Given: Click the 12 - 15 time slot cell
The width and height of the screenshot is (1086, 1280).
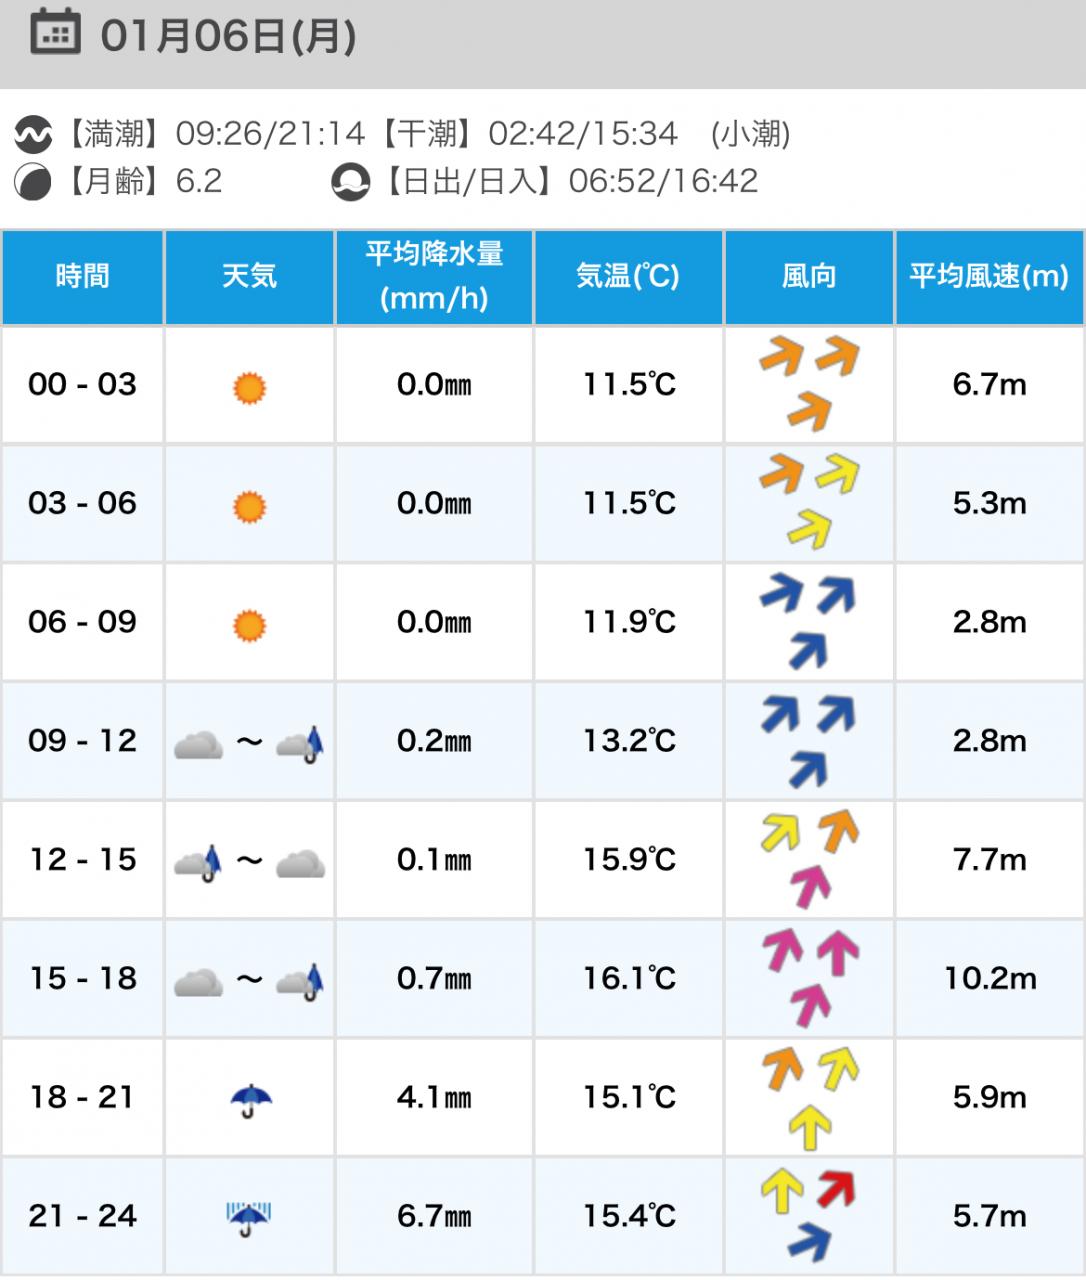Looking at the screenshot, I should coord(82,860).
